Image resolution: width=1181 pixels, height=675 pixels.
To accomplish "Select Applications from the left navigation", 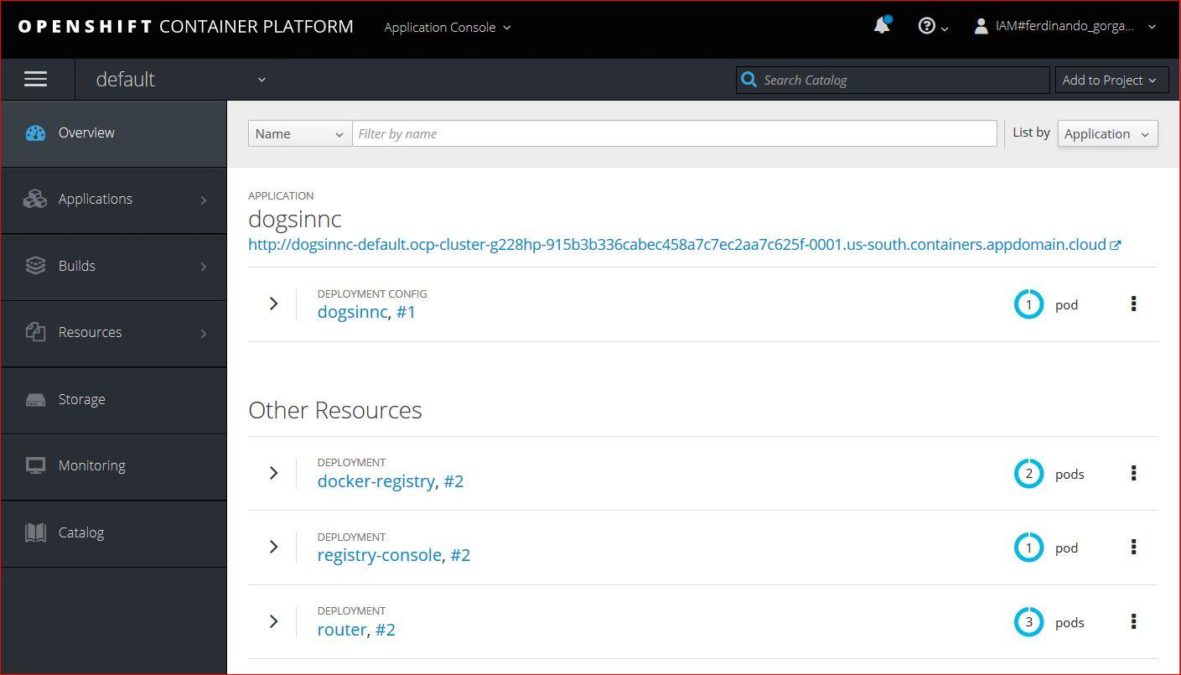I will tap(95, 199).
